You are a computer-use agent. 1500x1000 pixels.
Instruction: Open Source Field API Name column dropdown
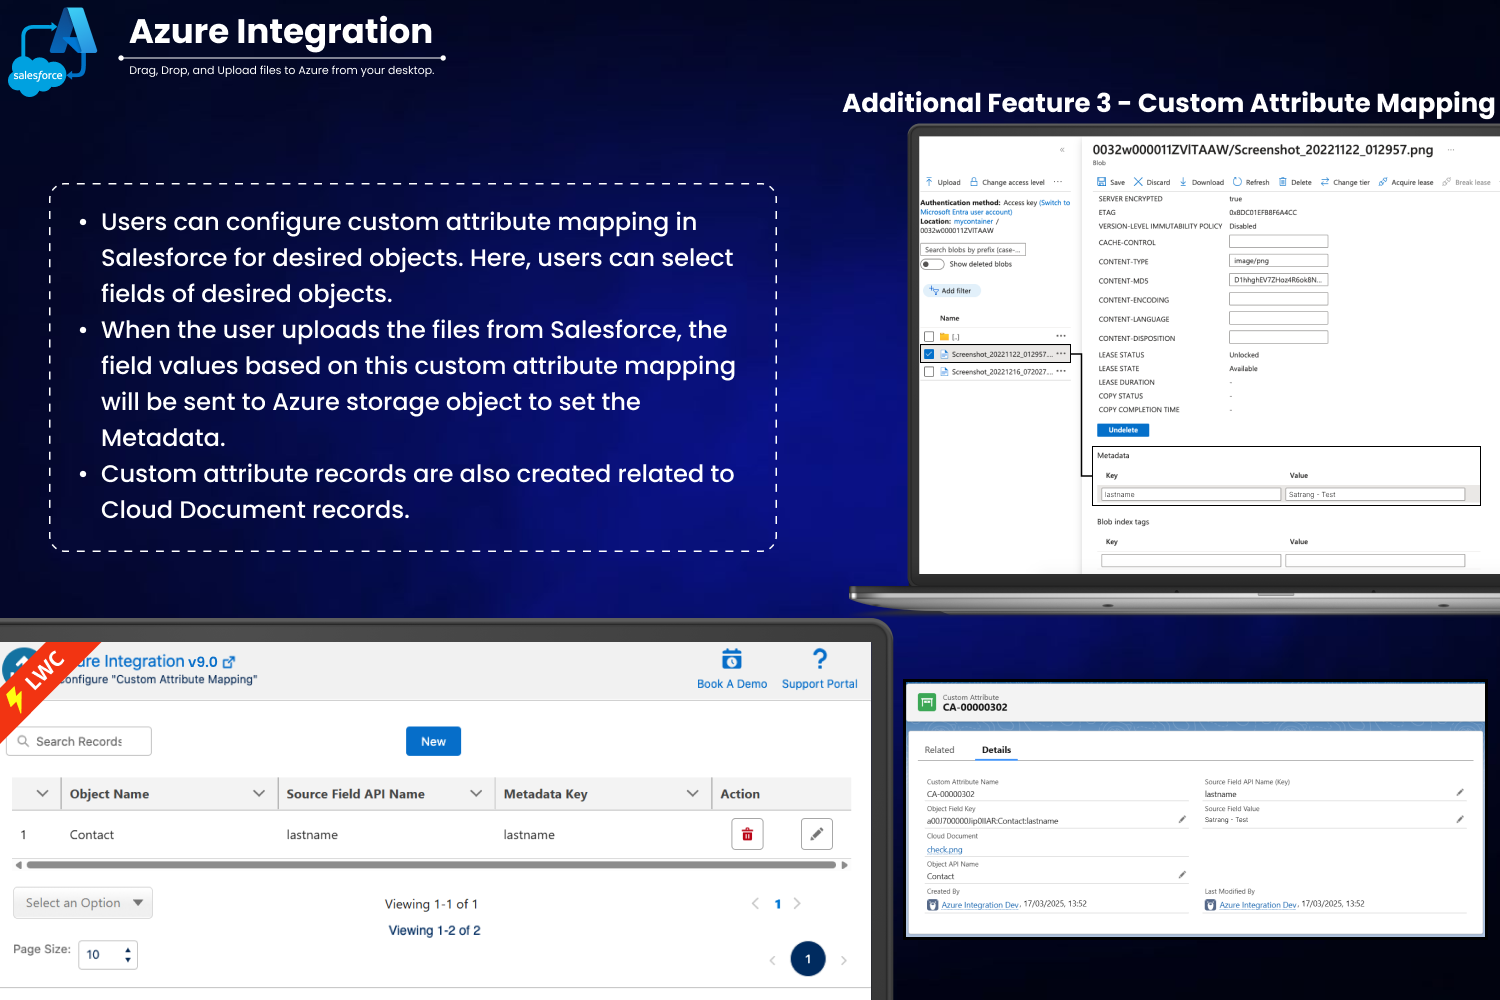(476, 793)
